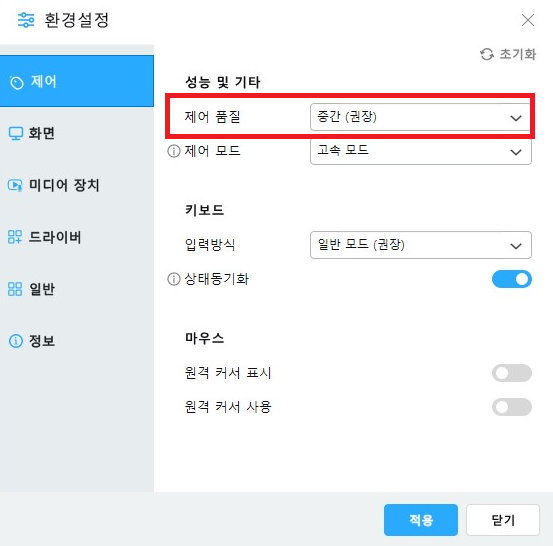The height and width of the screenshot is (546, 553).
Task: Click the 적용 button
Action: pyautogui.click(x=421, y=520)
